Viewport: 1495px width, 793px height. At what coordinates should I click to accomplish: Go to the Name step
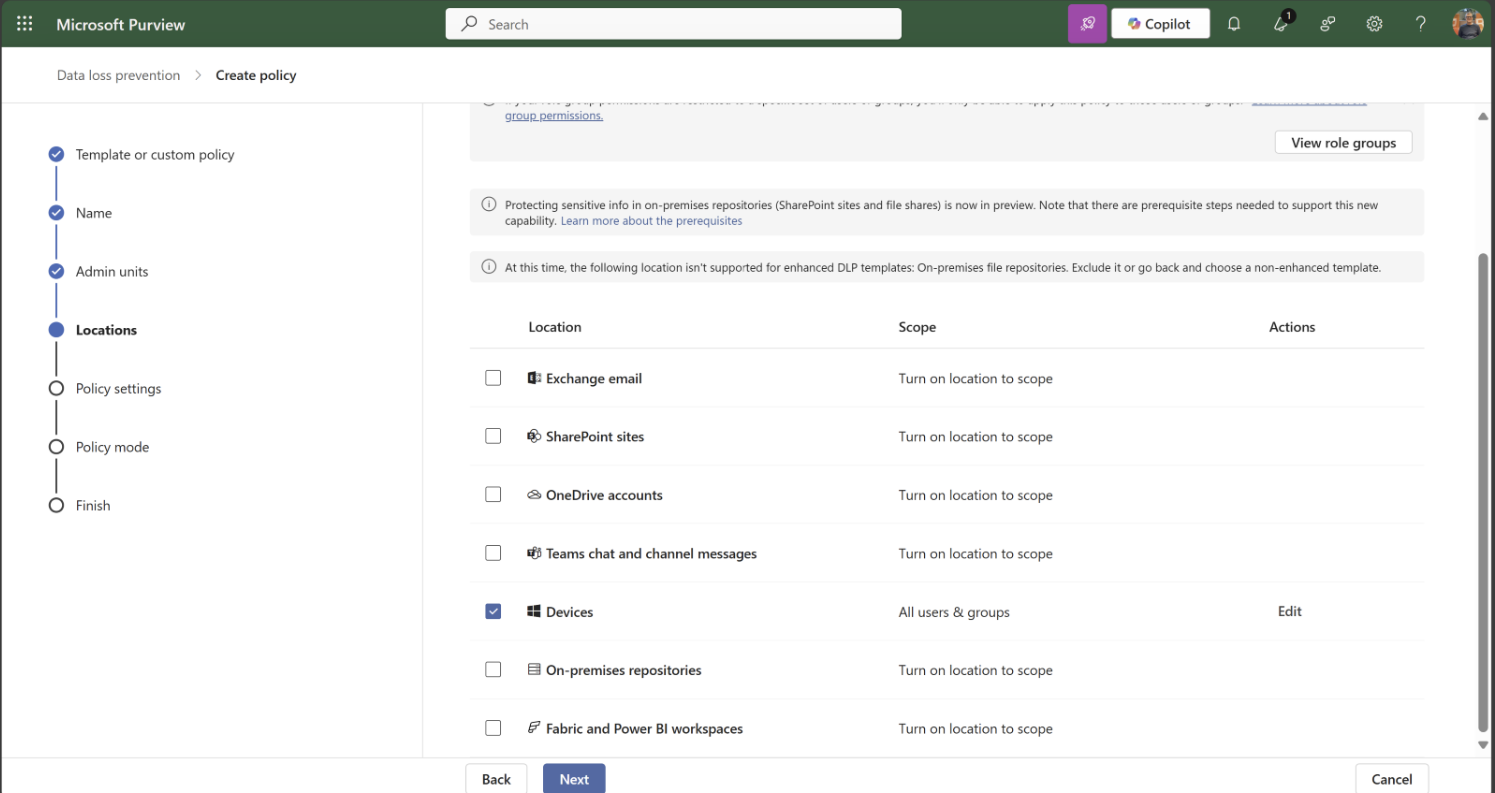tap(94, 213)
